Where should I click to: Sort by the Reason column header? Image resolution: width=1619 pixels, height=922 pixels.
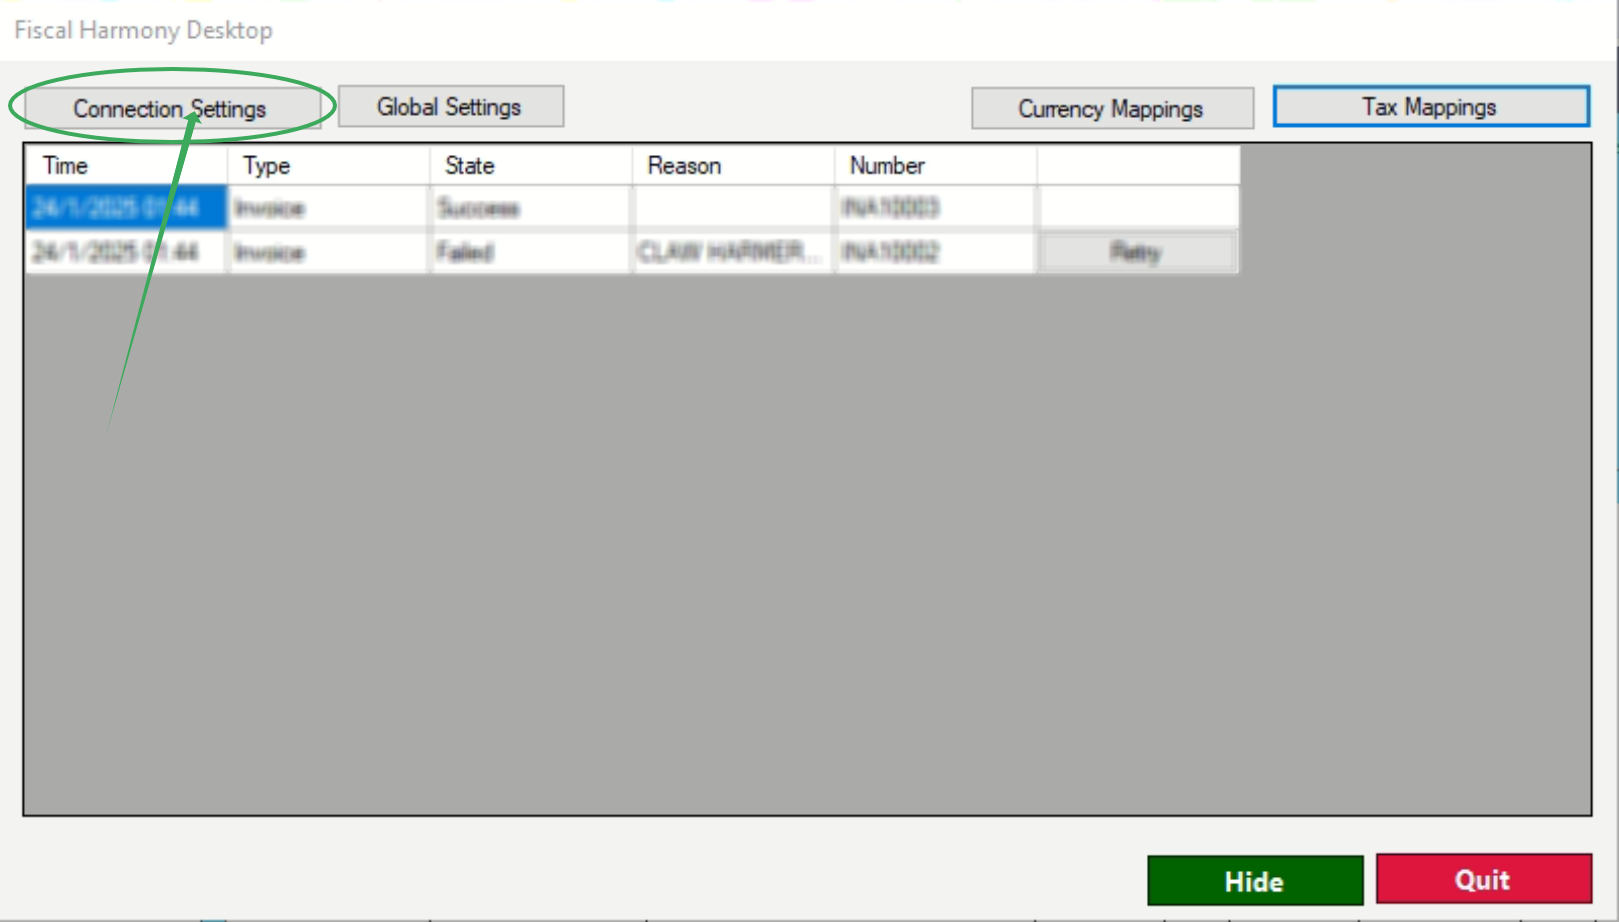pyautogui.click(x=733, y=165)
